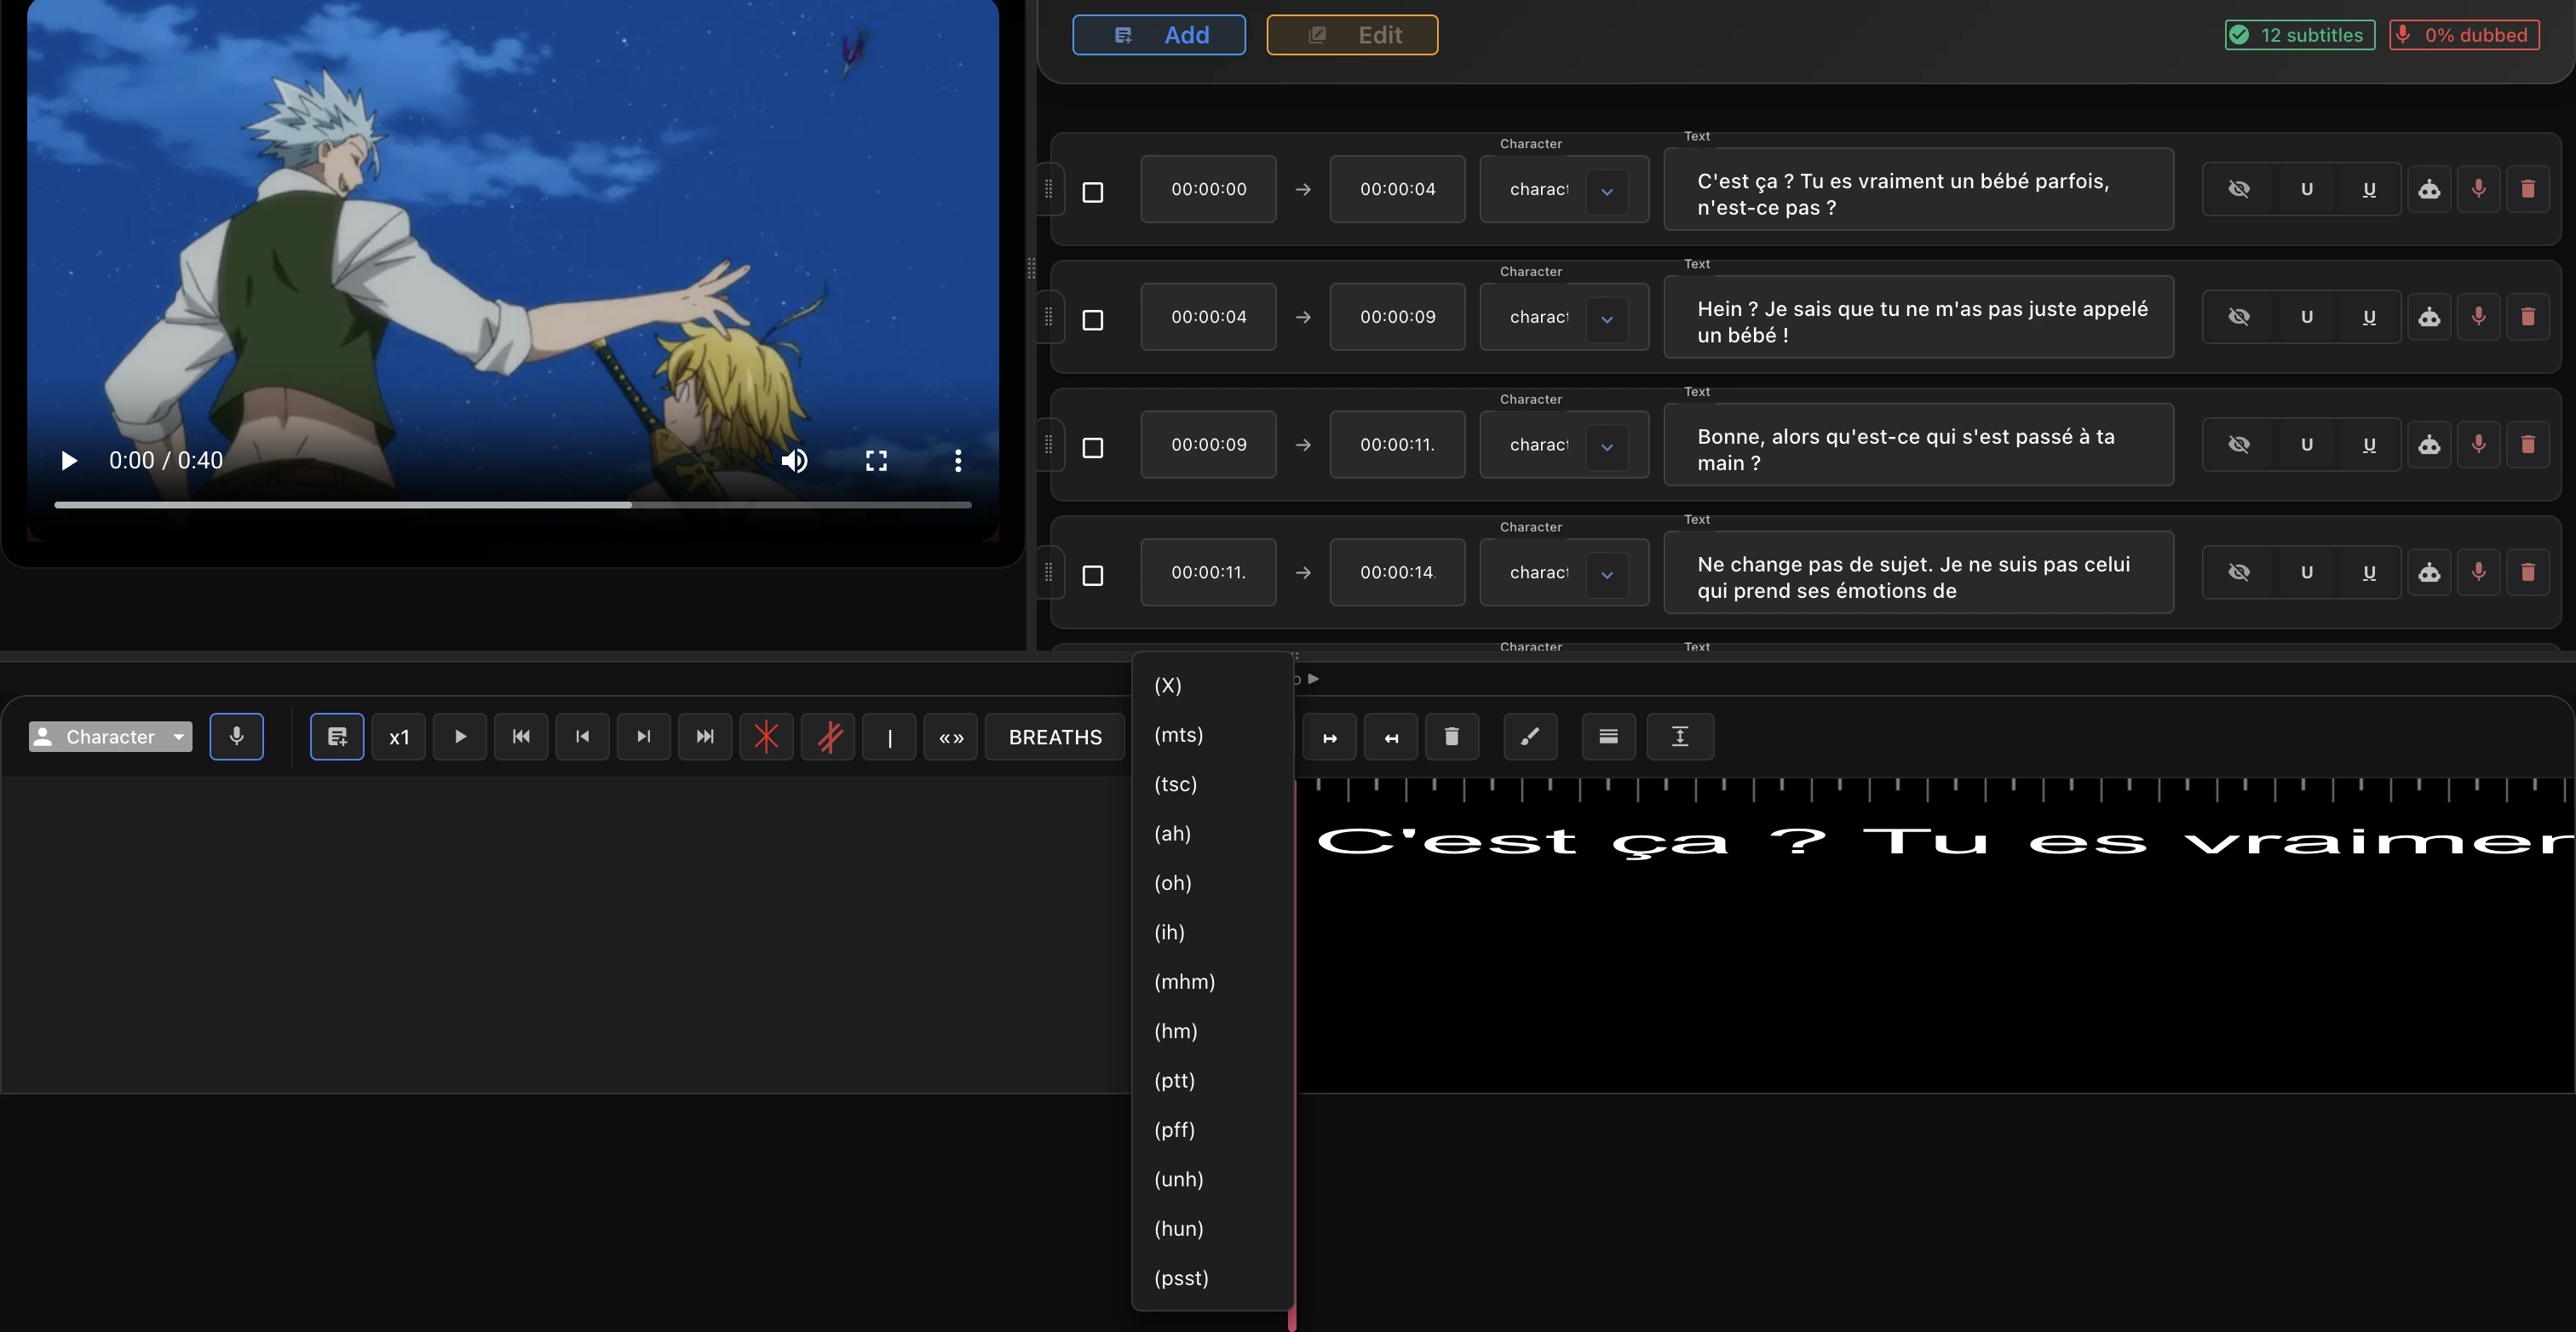This screenshot has height=1332, width=2576.
Task: Click the Add subtitle button
Action: (x=1159, y=35)
